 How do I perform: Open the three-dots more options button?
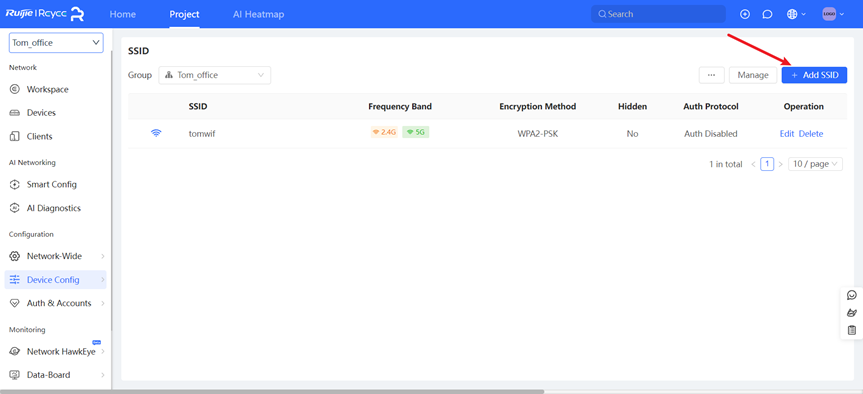pos(712,75)
